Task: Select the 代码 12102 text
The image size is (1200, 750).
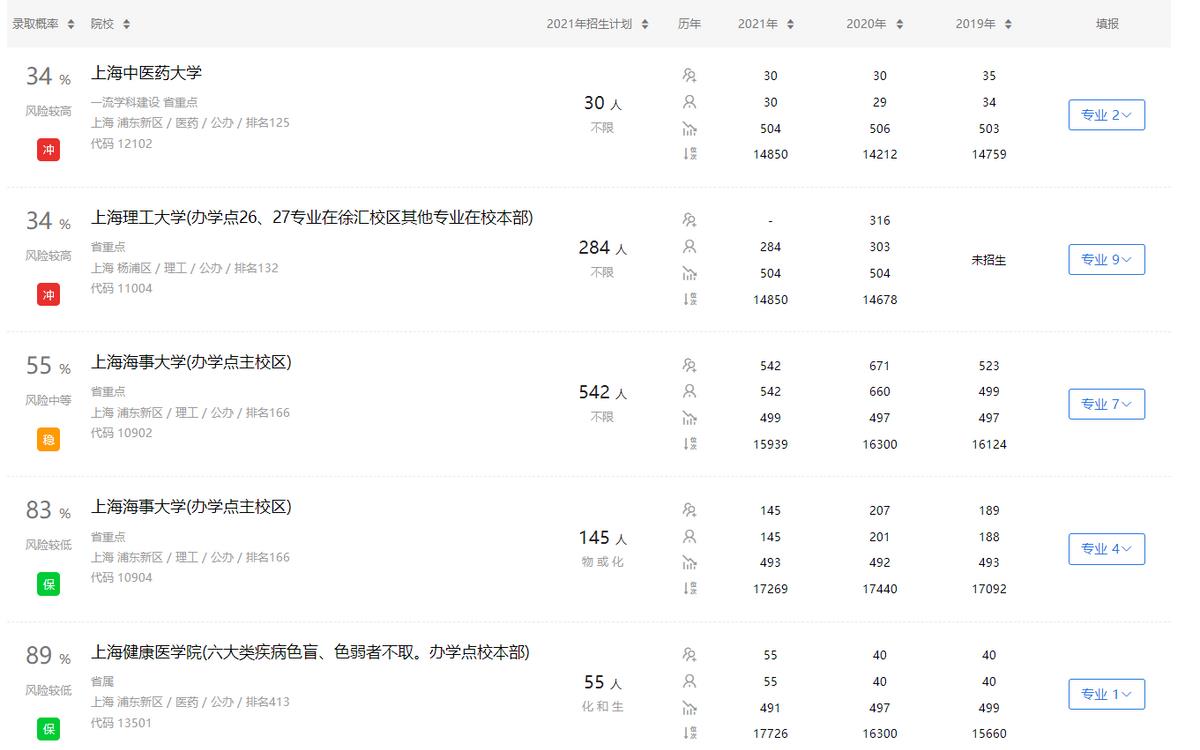Action: 122,143
